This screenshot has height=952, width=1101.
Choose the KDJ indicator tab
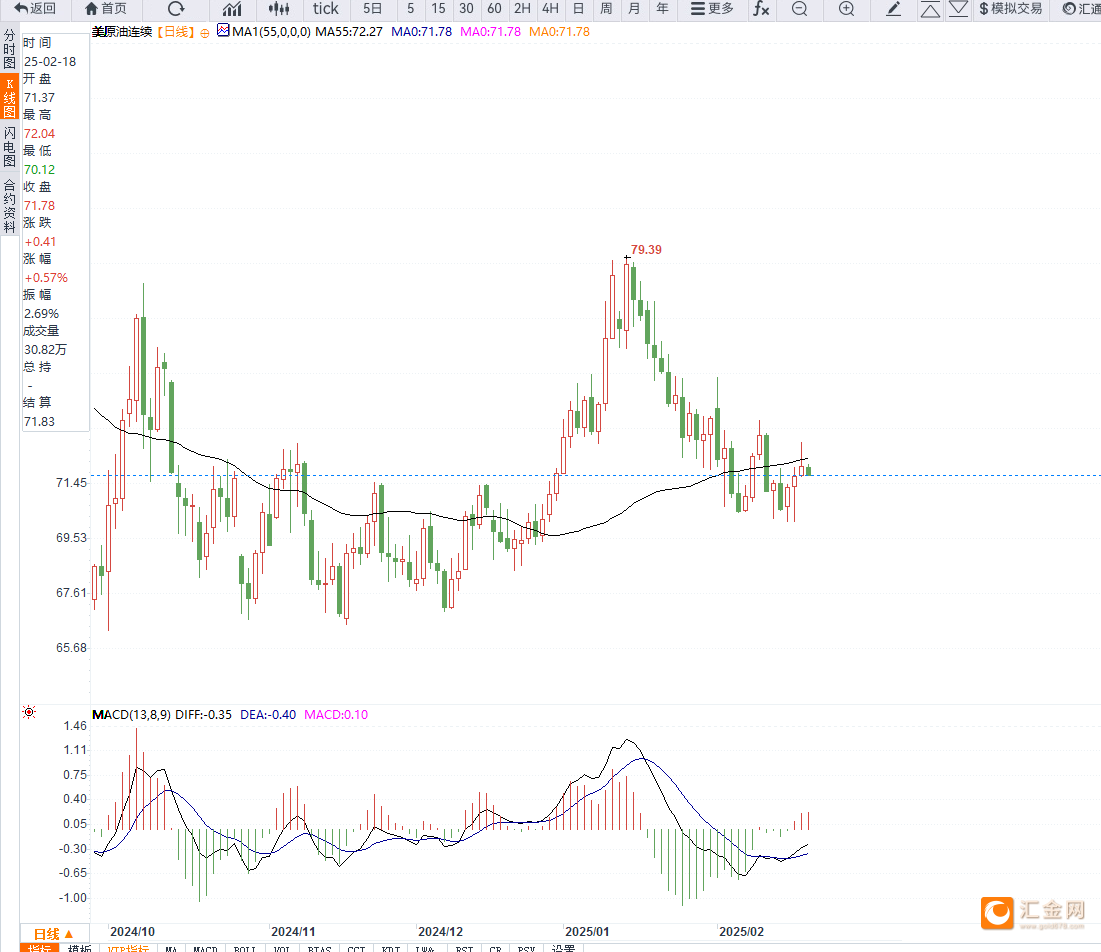click(391, 948)
